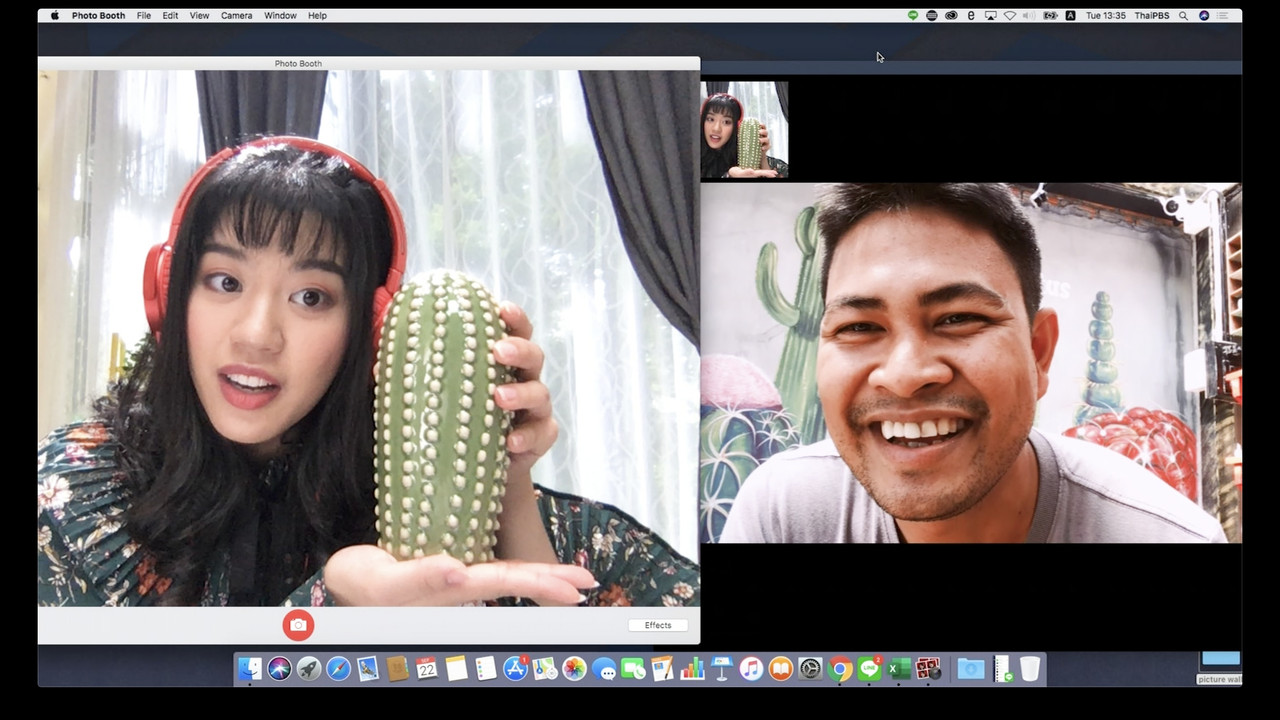Open the Photos app from Dock
The height and width of the screenshot is (720, 1280).
click(574, 669)
